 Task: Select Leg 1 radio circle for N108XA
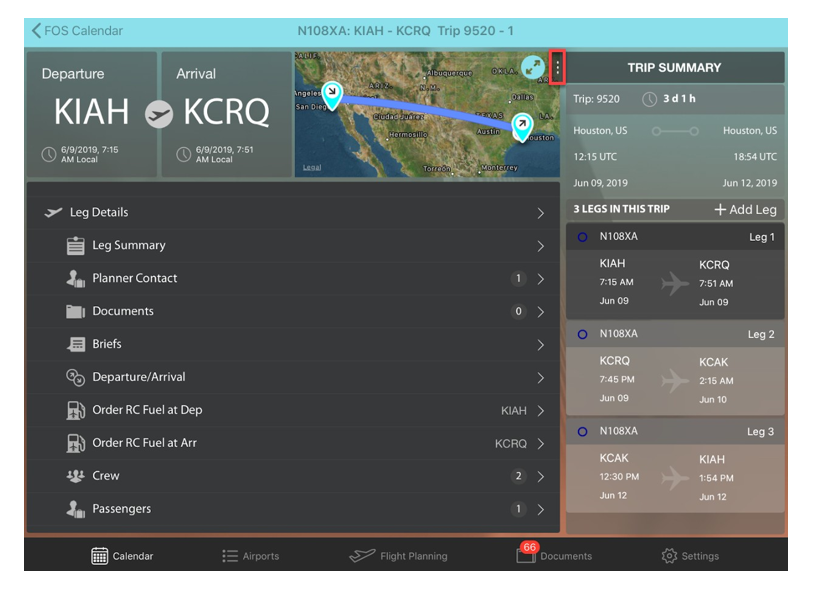pyautogui.click(x=582, y=237)
